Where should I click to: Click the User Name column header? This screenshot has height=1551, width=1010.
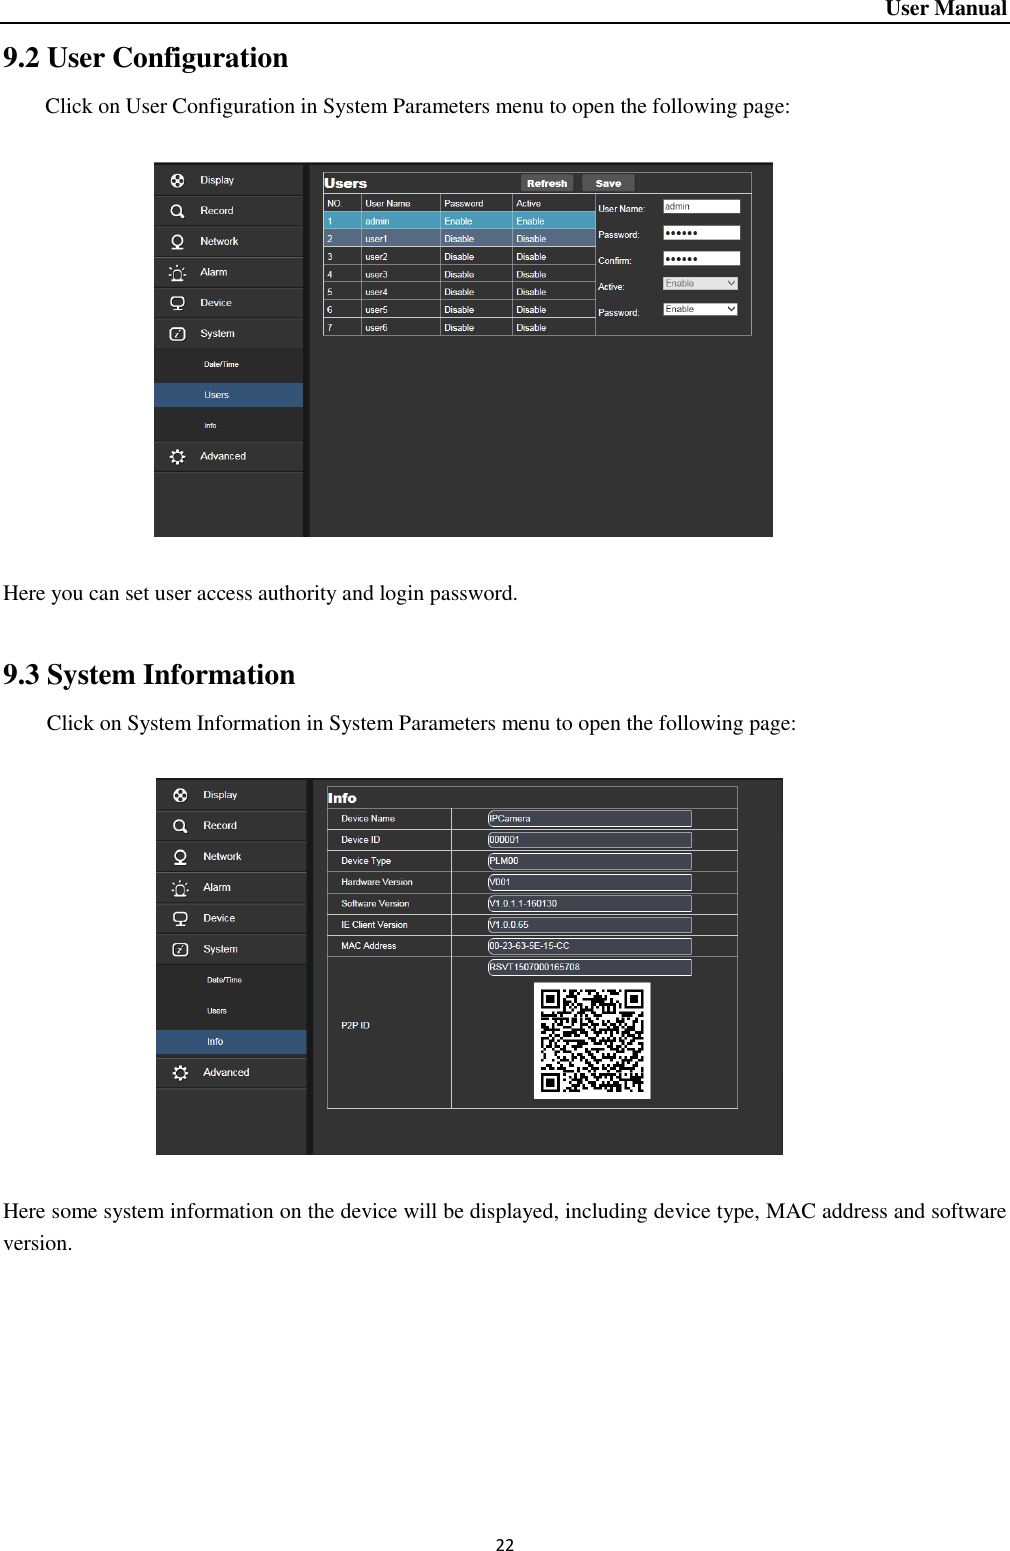pos(388,204)
